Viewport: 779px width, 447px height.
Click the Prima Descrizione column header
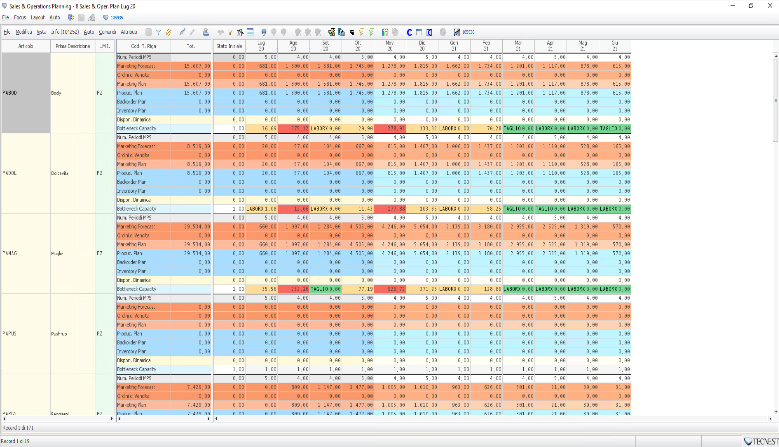click(x=72, y=46)
